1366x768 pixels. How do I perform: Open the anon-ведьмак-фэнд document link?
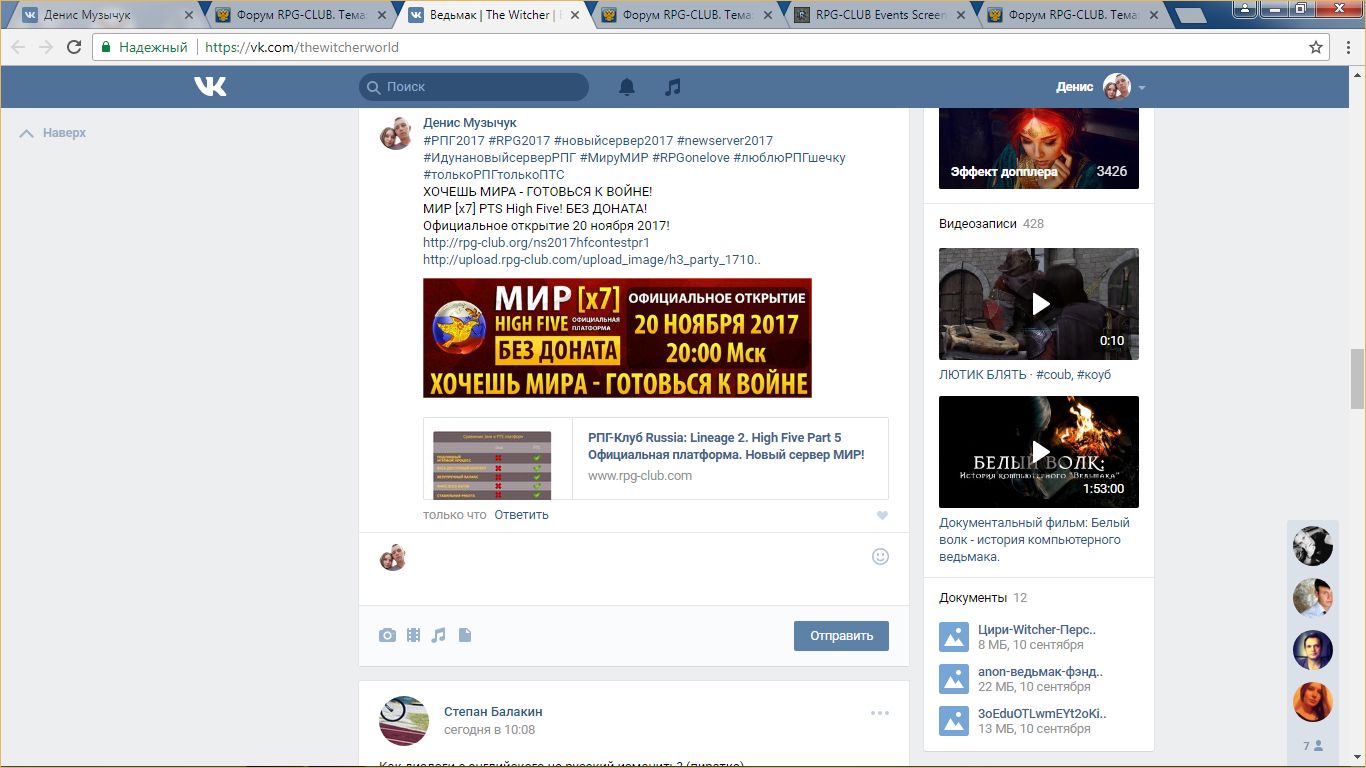pyautogui.click(x=1041, y=672)
